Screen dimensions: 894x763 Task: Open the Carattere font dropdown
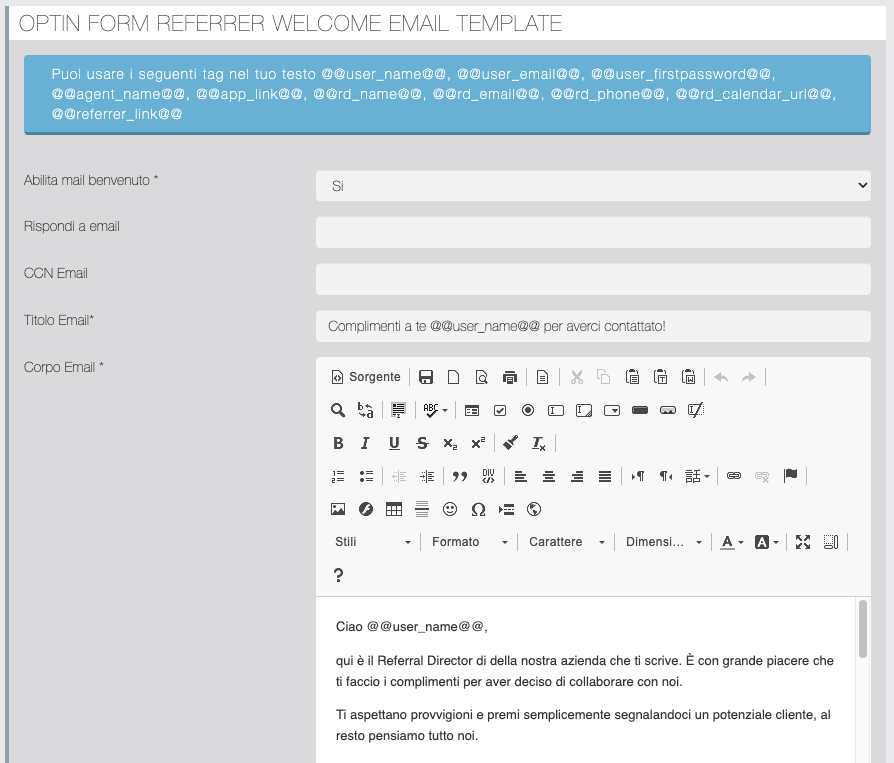coord(567,542)
